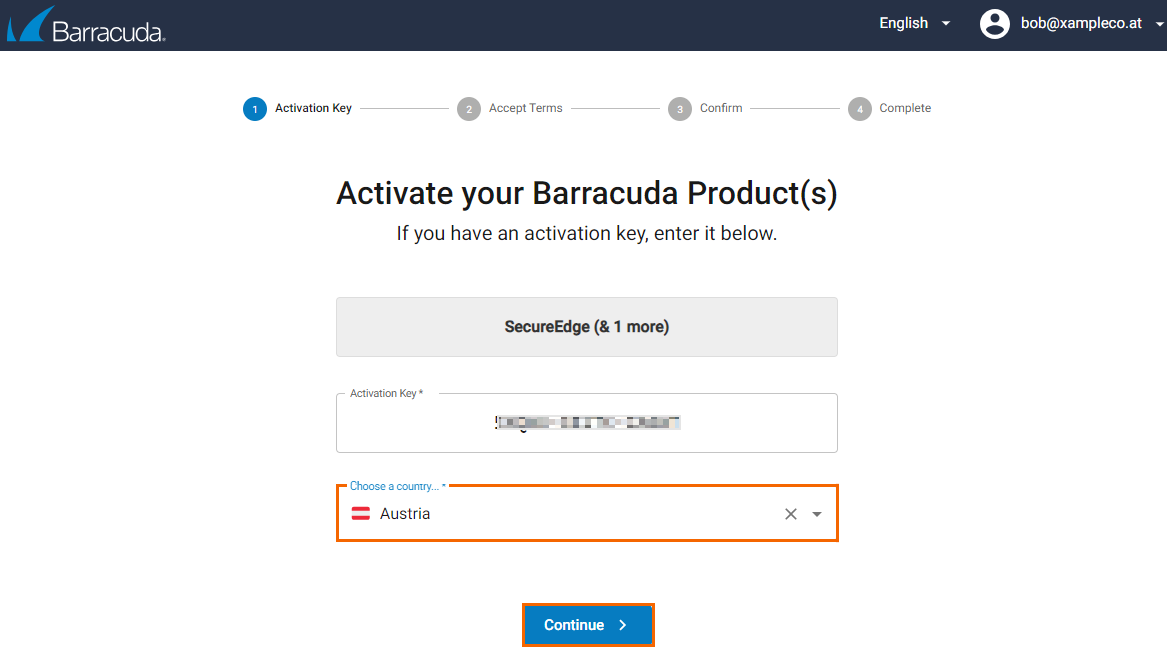Expand the bob@xampleco.at account menu arrow
The height and width of the screenshot is (656, 1167).
pyautogui.click(x=1159, y=24)
